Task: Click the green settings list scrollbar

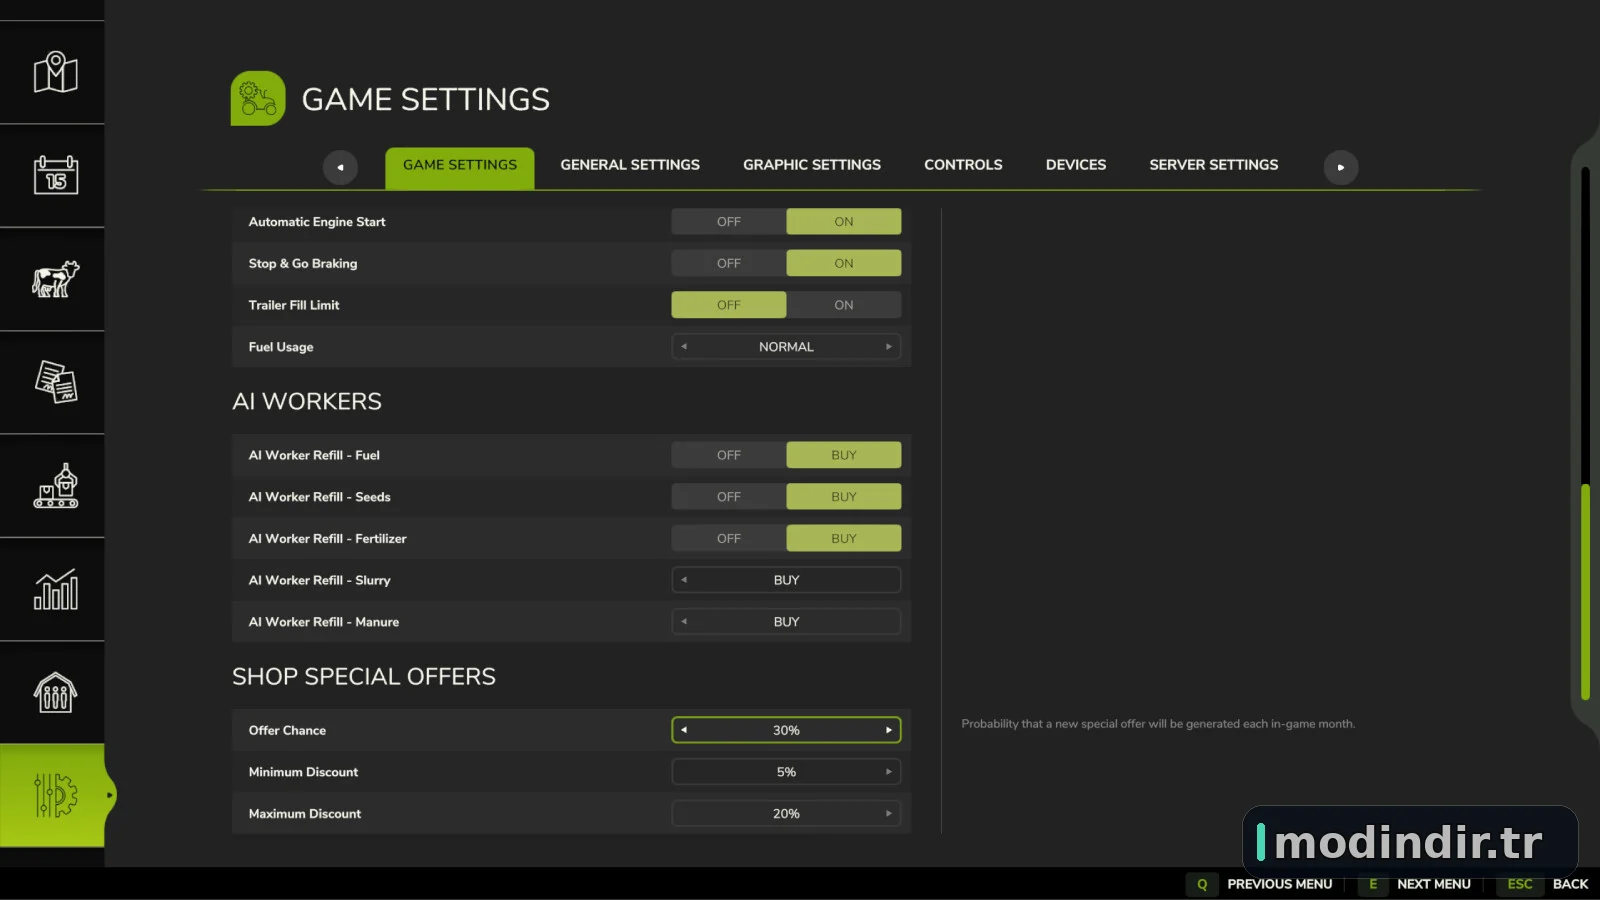Action: click(1585, 592)
